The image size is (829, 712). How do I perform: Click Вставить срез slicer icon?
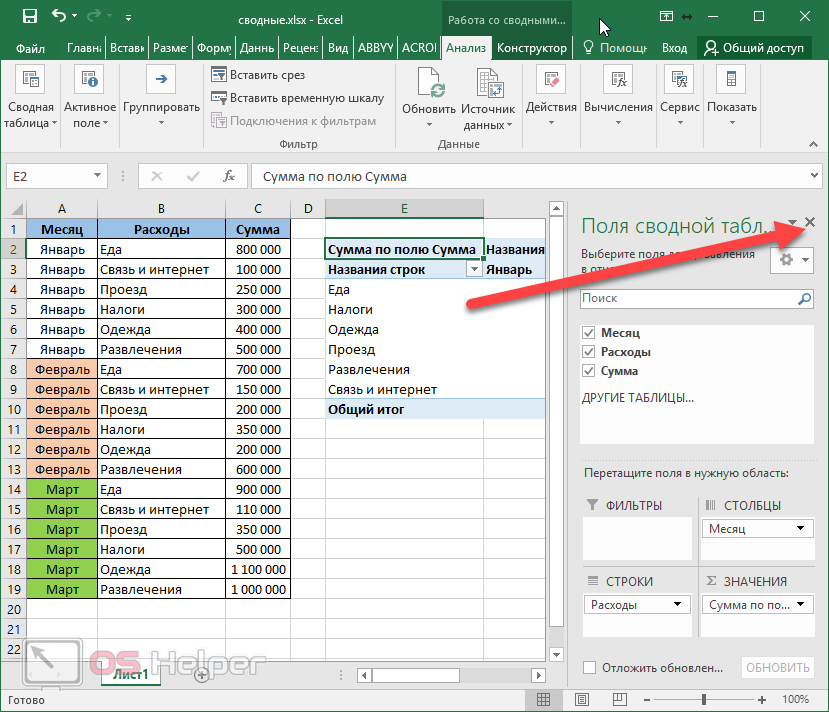pos(220,75)
